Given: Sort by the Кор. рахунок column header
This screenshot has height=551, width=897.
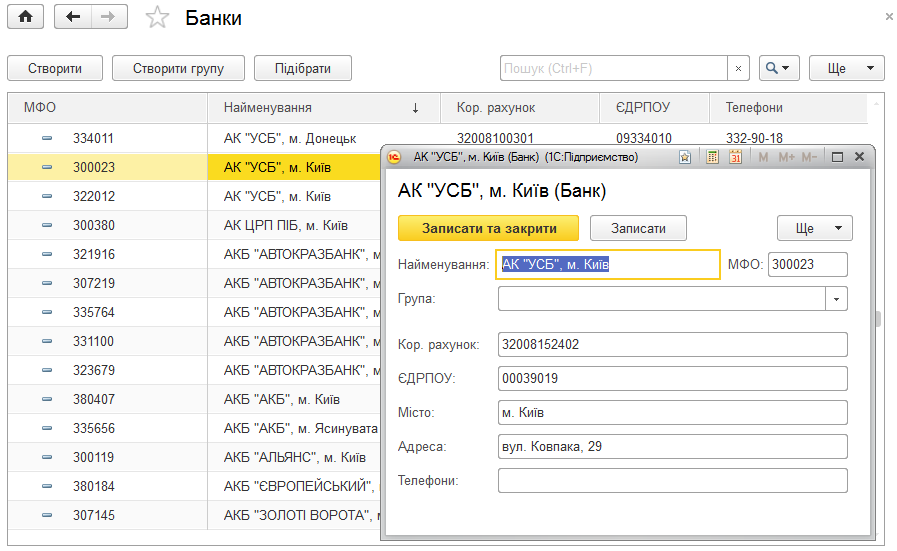Looking at the screenshot, I should 520,108.
